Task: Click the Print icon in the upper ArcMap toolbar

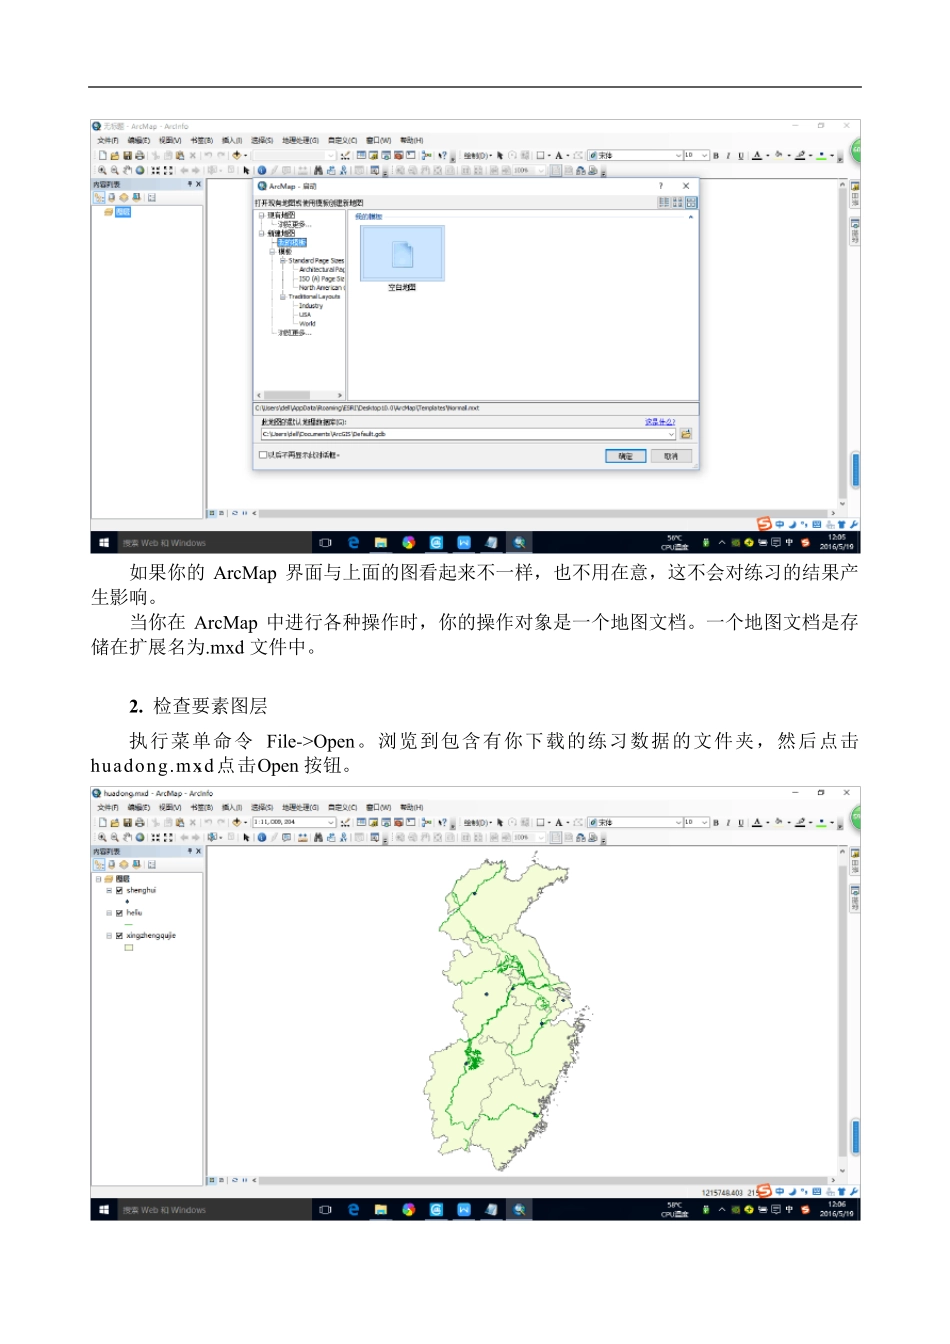Action: [139, 155]
